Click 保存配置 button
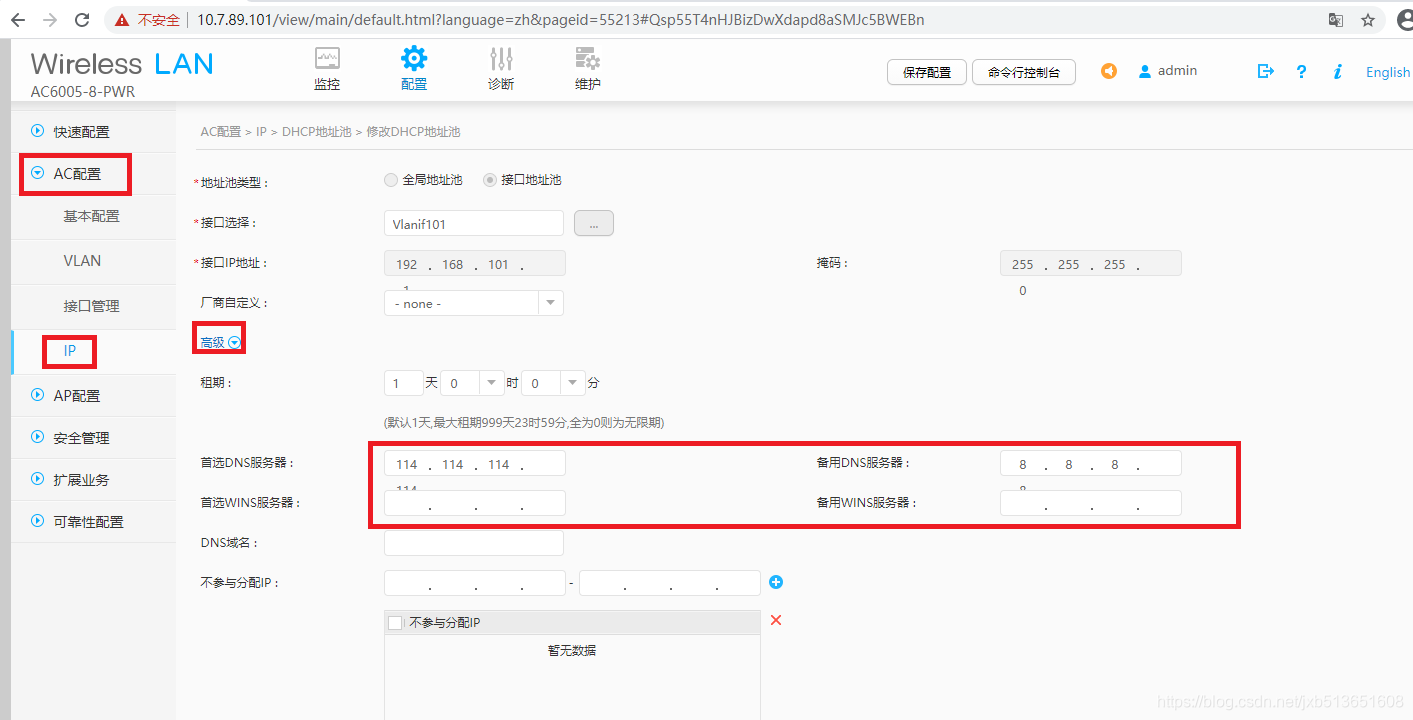1413x720 pixels. (x=927, y=72)
